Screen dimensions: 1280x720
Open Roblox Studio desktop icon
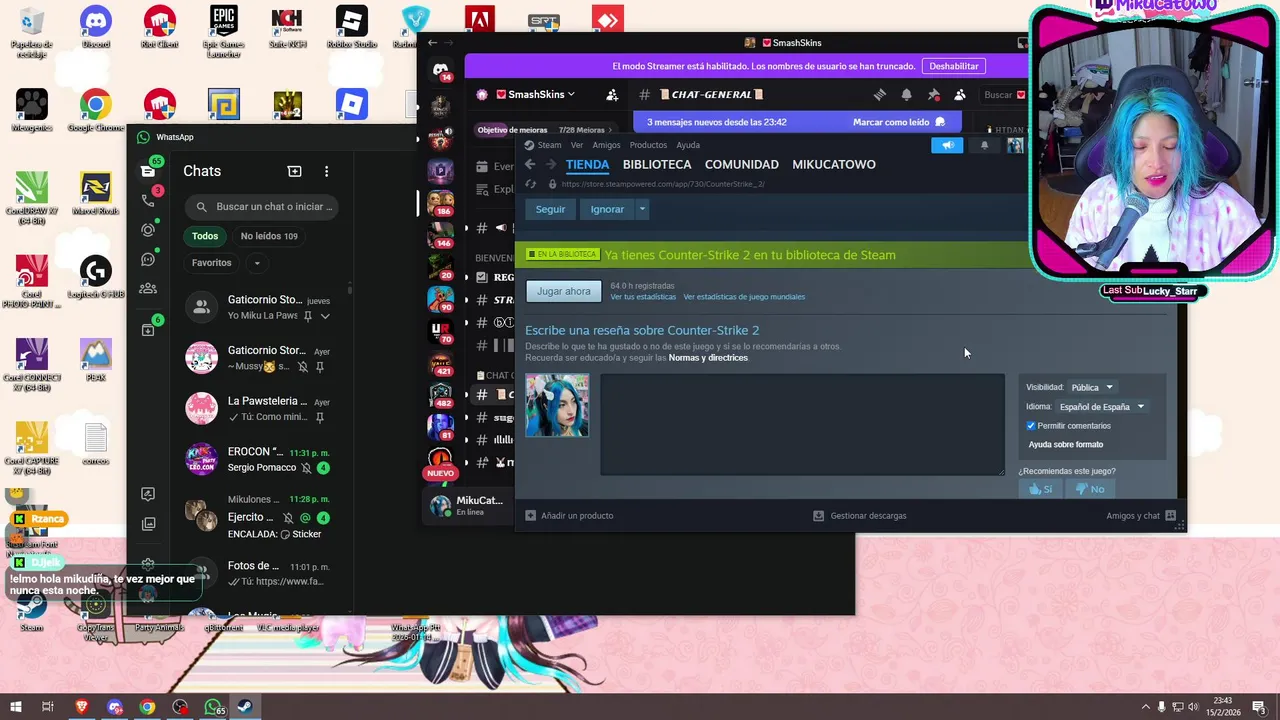pos(351,27)
